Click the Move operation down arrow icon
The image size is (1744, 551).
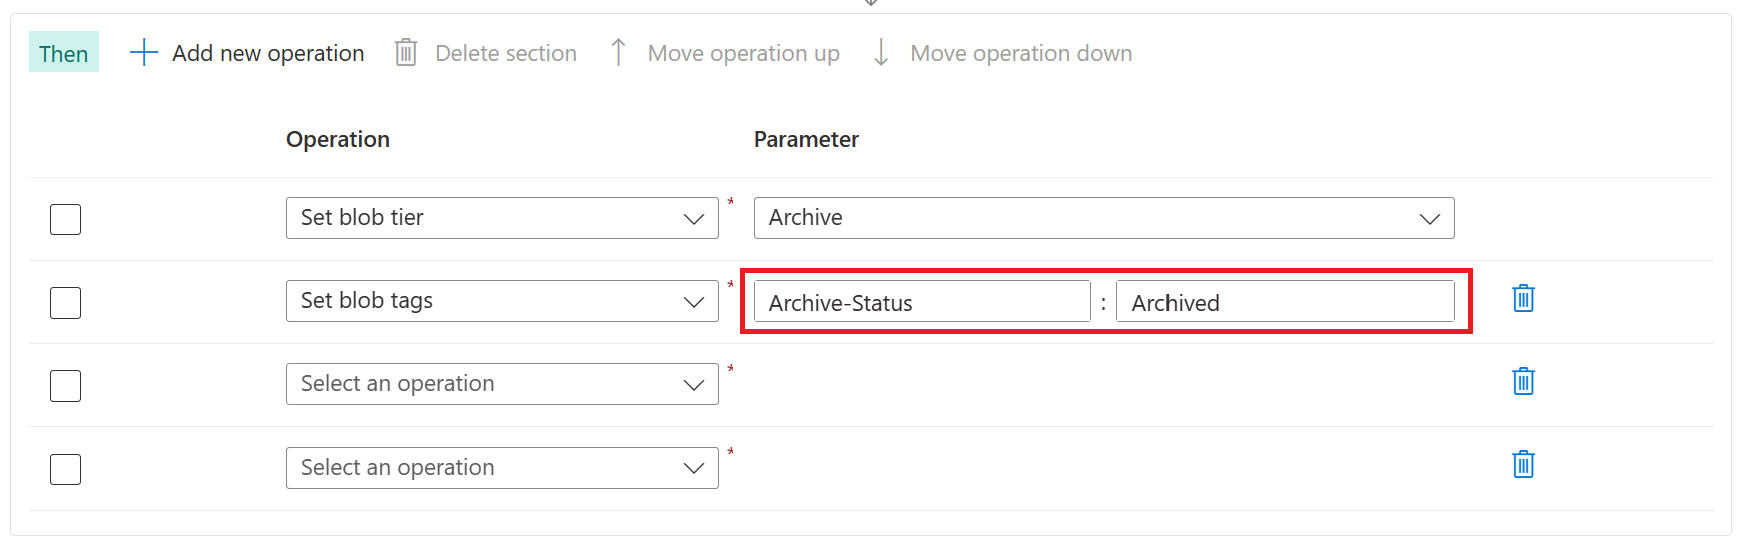coord(881,52)
